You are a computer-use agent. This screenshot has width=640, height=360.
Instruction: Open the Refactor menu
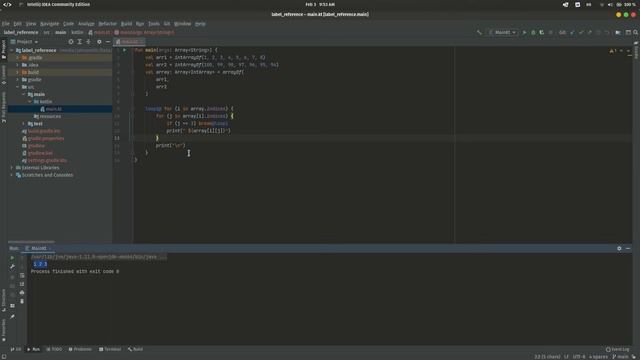click(x=107, y=24)
